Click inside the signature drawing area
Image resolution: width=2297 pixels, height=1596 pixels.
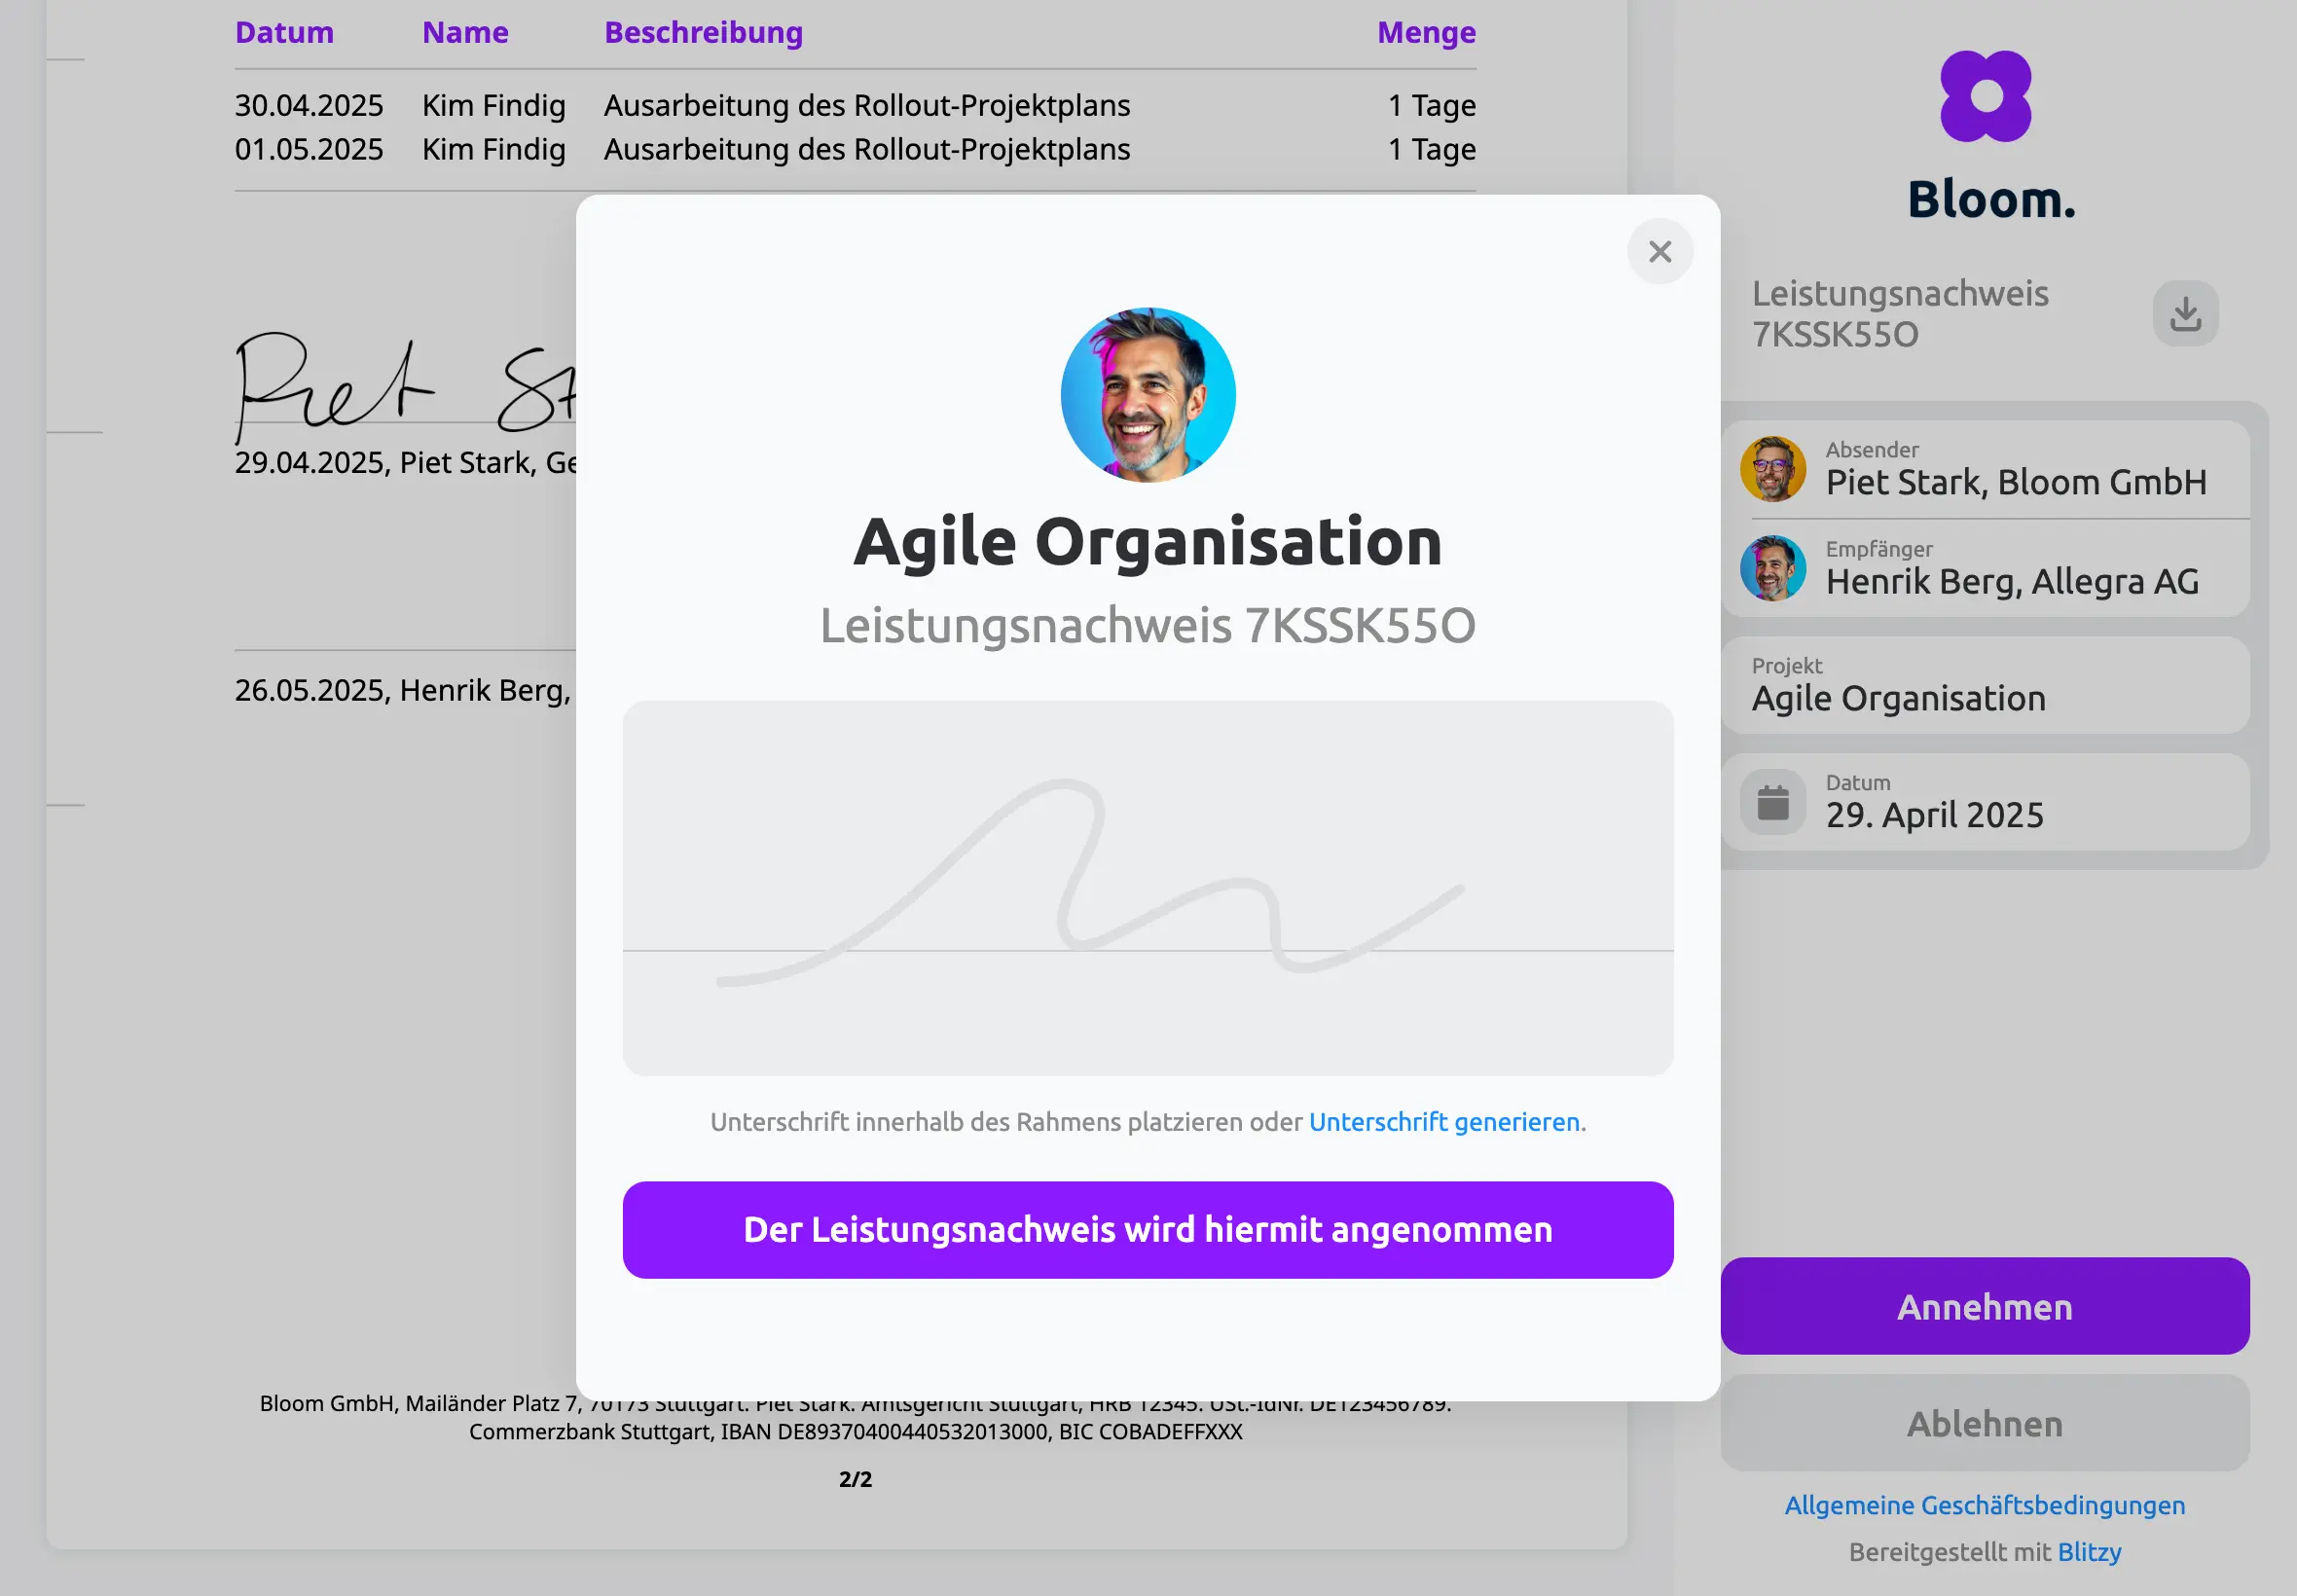click(1148, 888)
